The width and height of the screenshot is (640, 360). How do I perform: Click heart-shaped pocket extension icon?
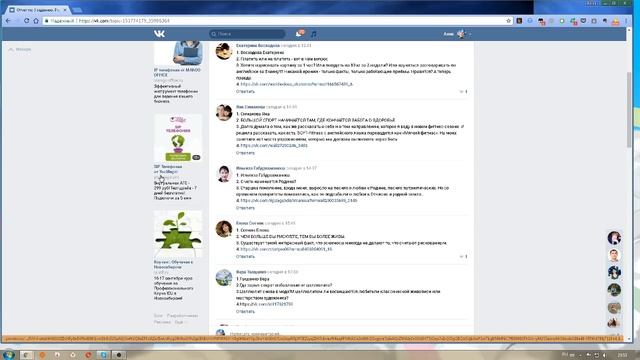pos(583,21)
